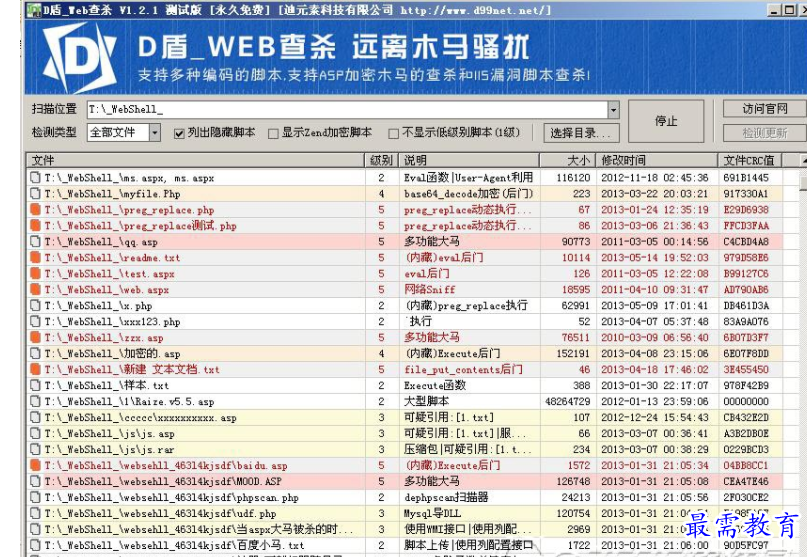Viewport: 807px width, 557px height.
Task: Click description Mysql导DLL
Action: [432, 513]
